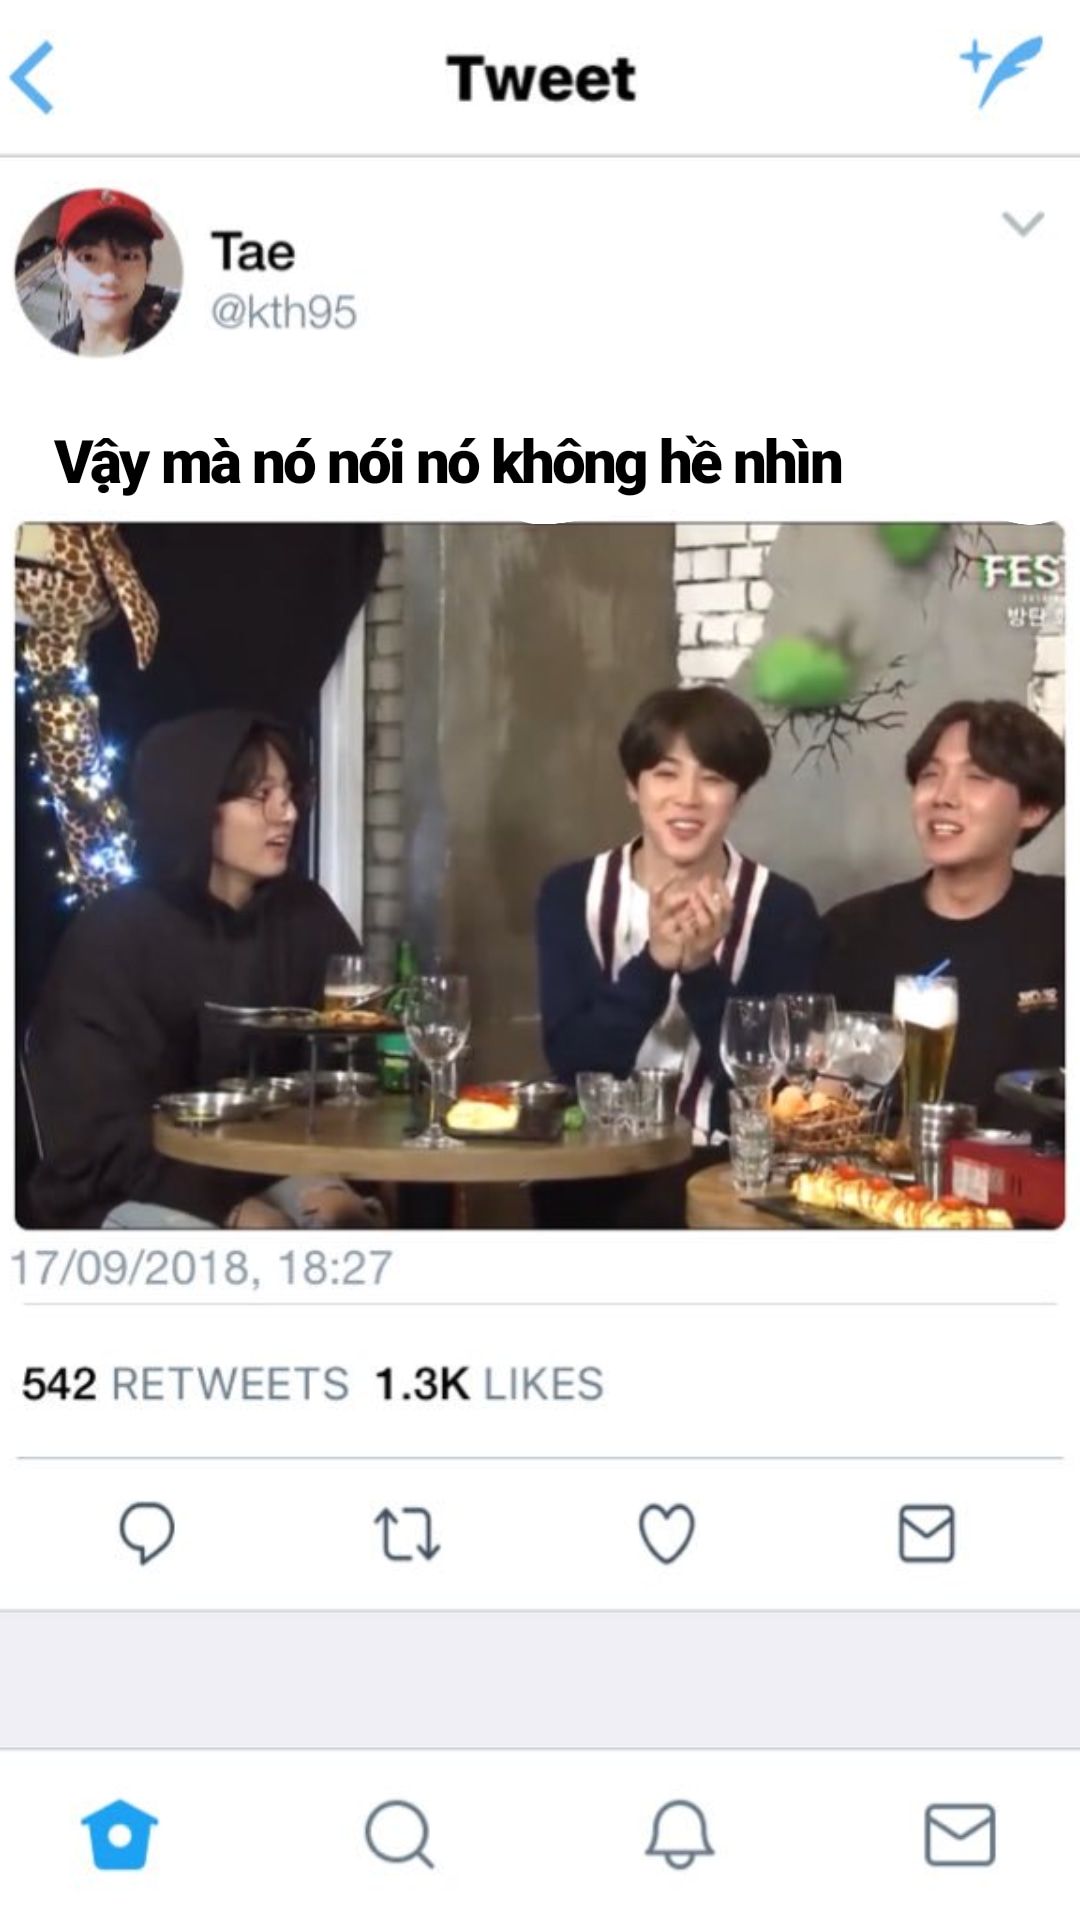
Task: Open the Tae display name
Action: pyautogui.click(x=252, y=250)
